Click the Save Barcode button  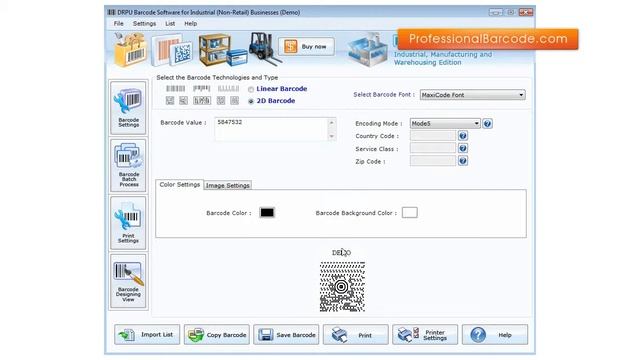286,335
